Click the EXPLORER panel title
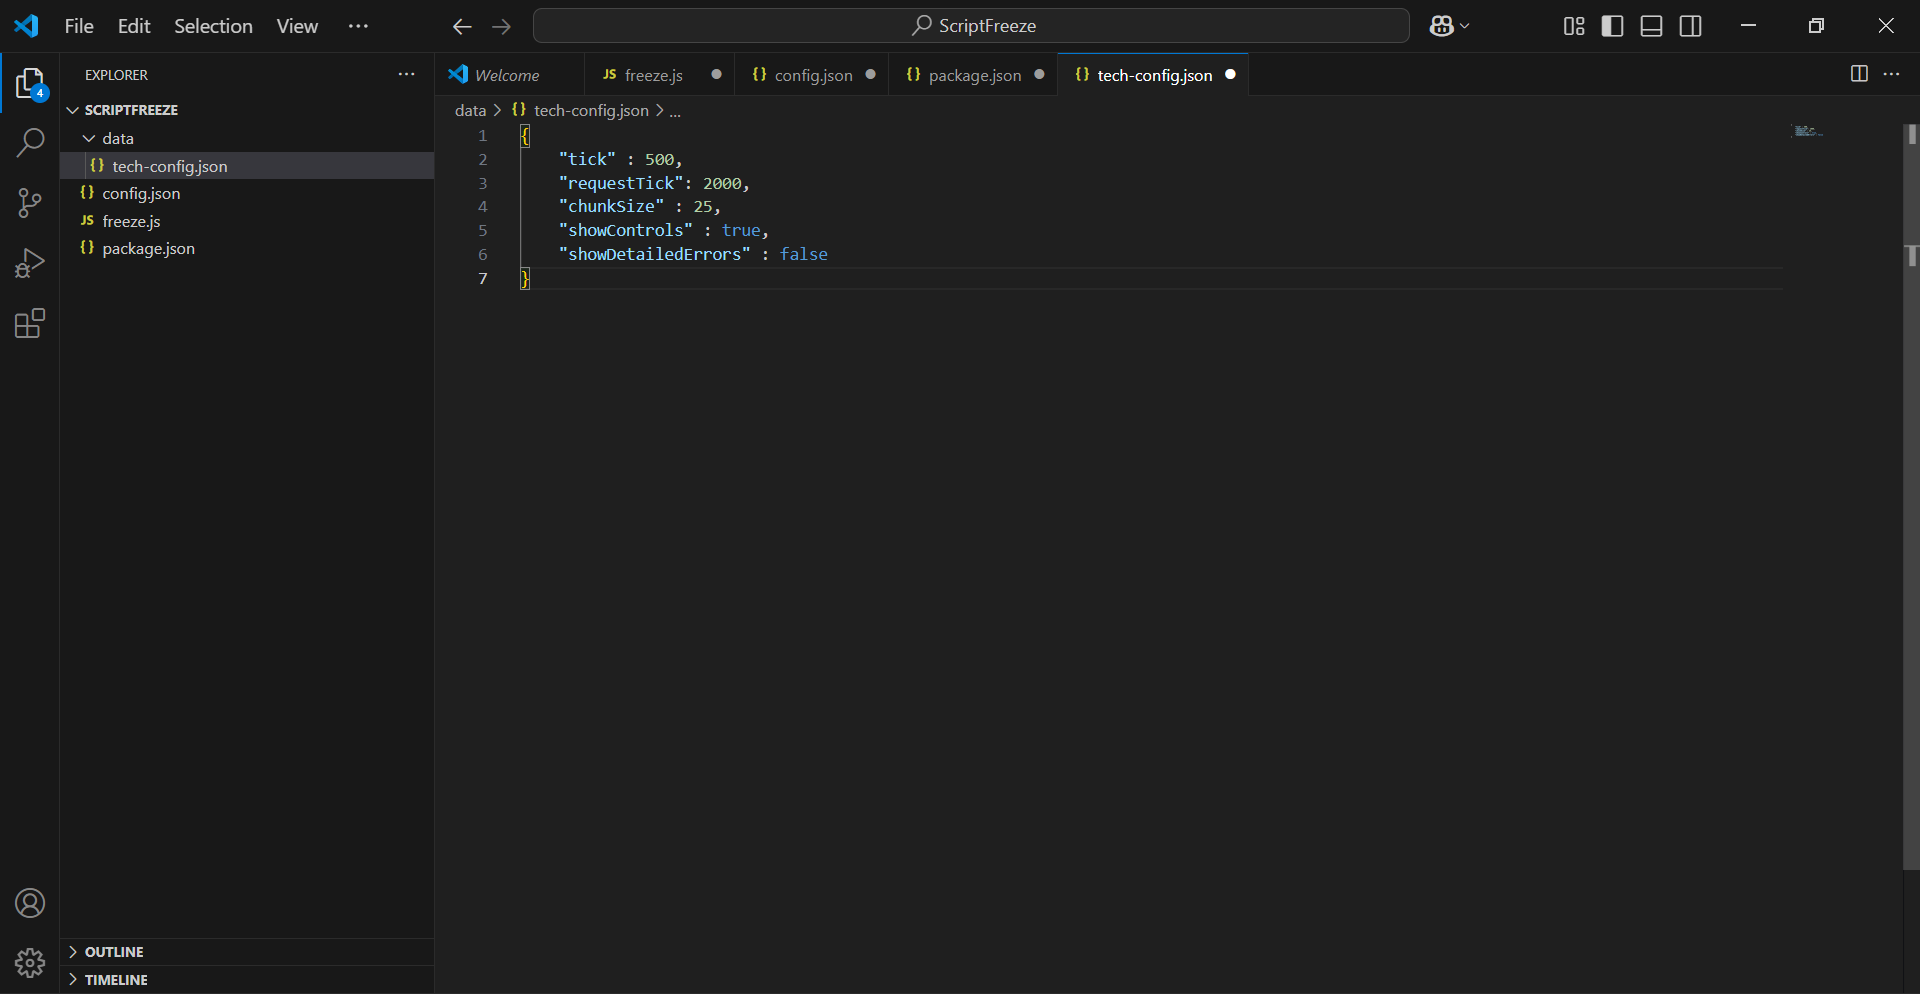The image size is (1920, 994). pos(116,75)
